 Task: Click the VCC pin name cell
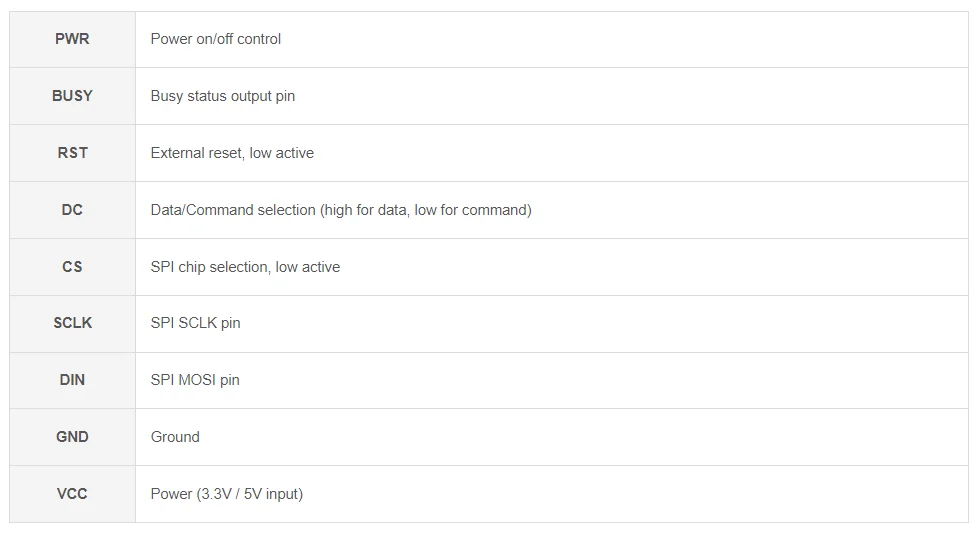point(72,494)
